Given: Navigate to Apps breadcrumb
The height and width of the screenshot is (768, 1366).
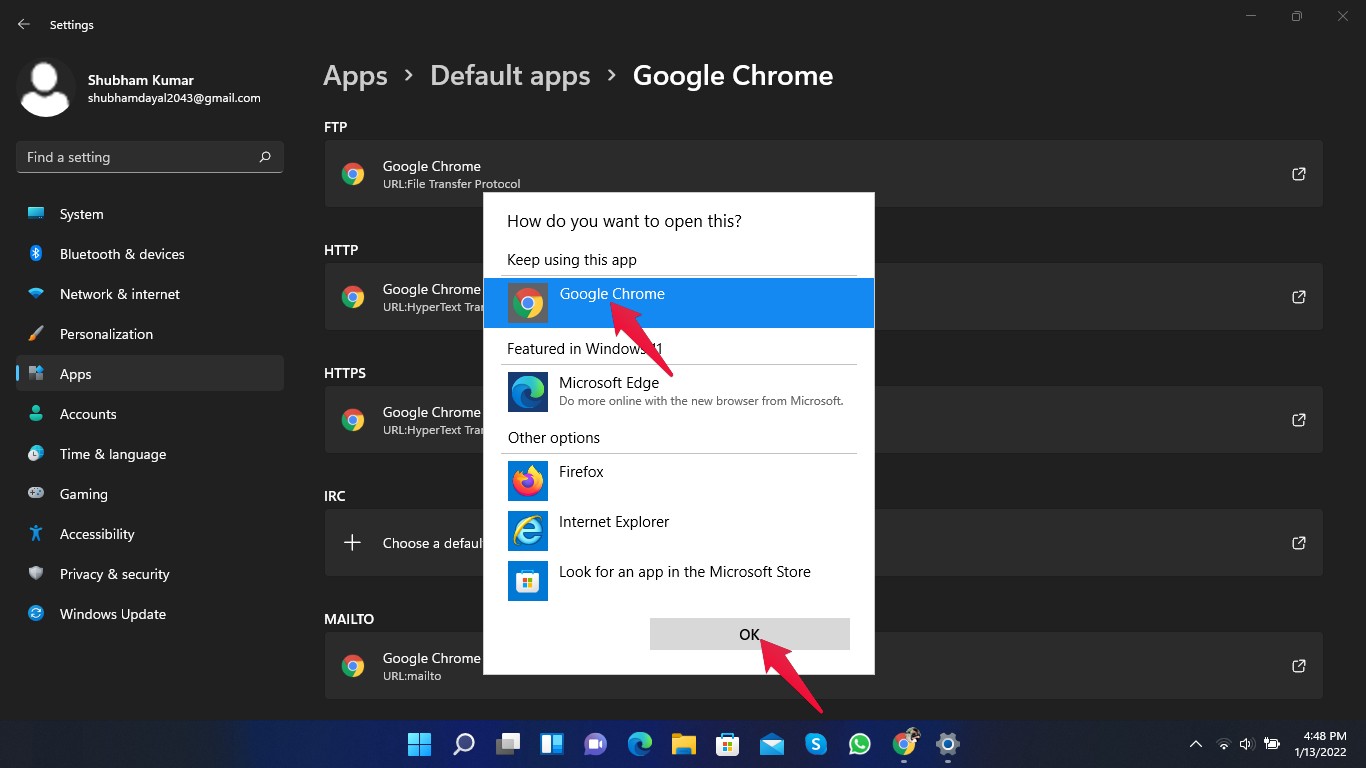Looking at the screenshot, I should point(355,76).
